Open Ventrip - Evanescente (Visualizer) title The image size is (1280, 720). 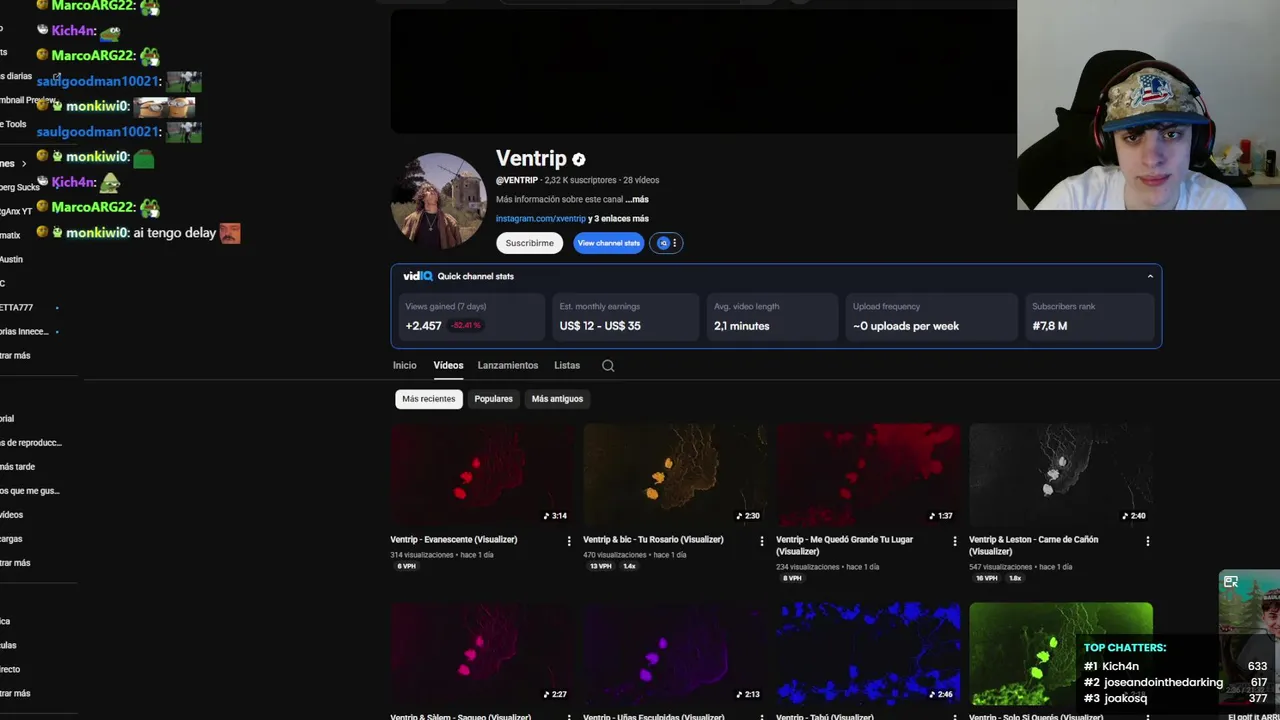pyautogui.click(x=454, y=539)
